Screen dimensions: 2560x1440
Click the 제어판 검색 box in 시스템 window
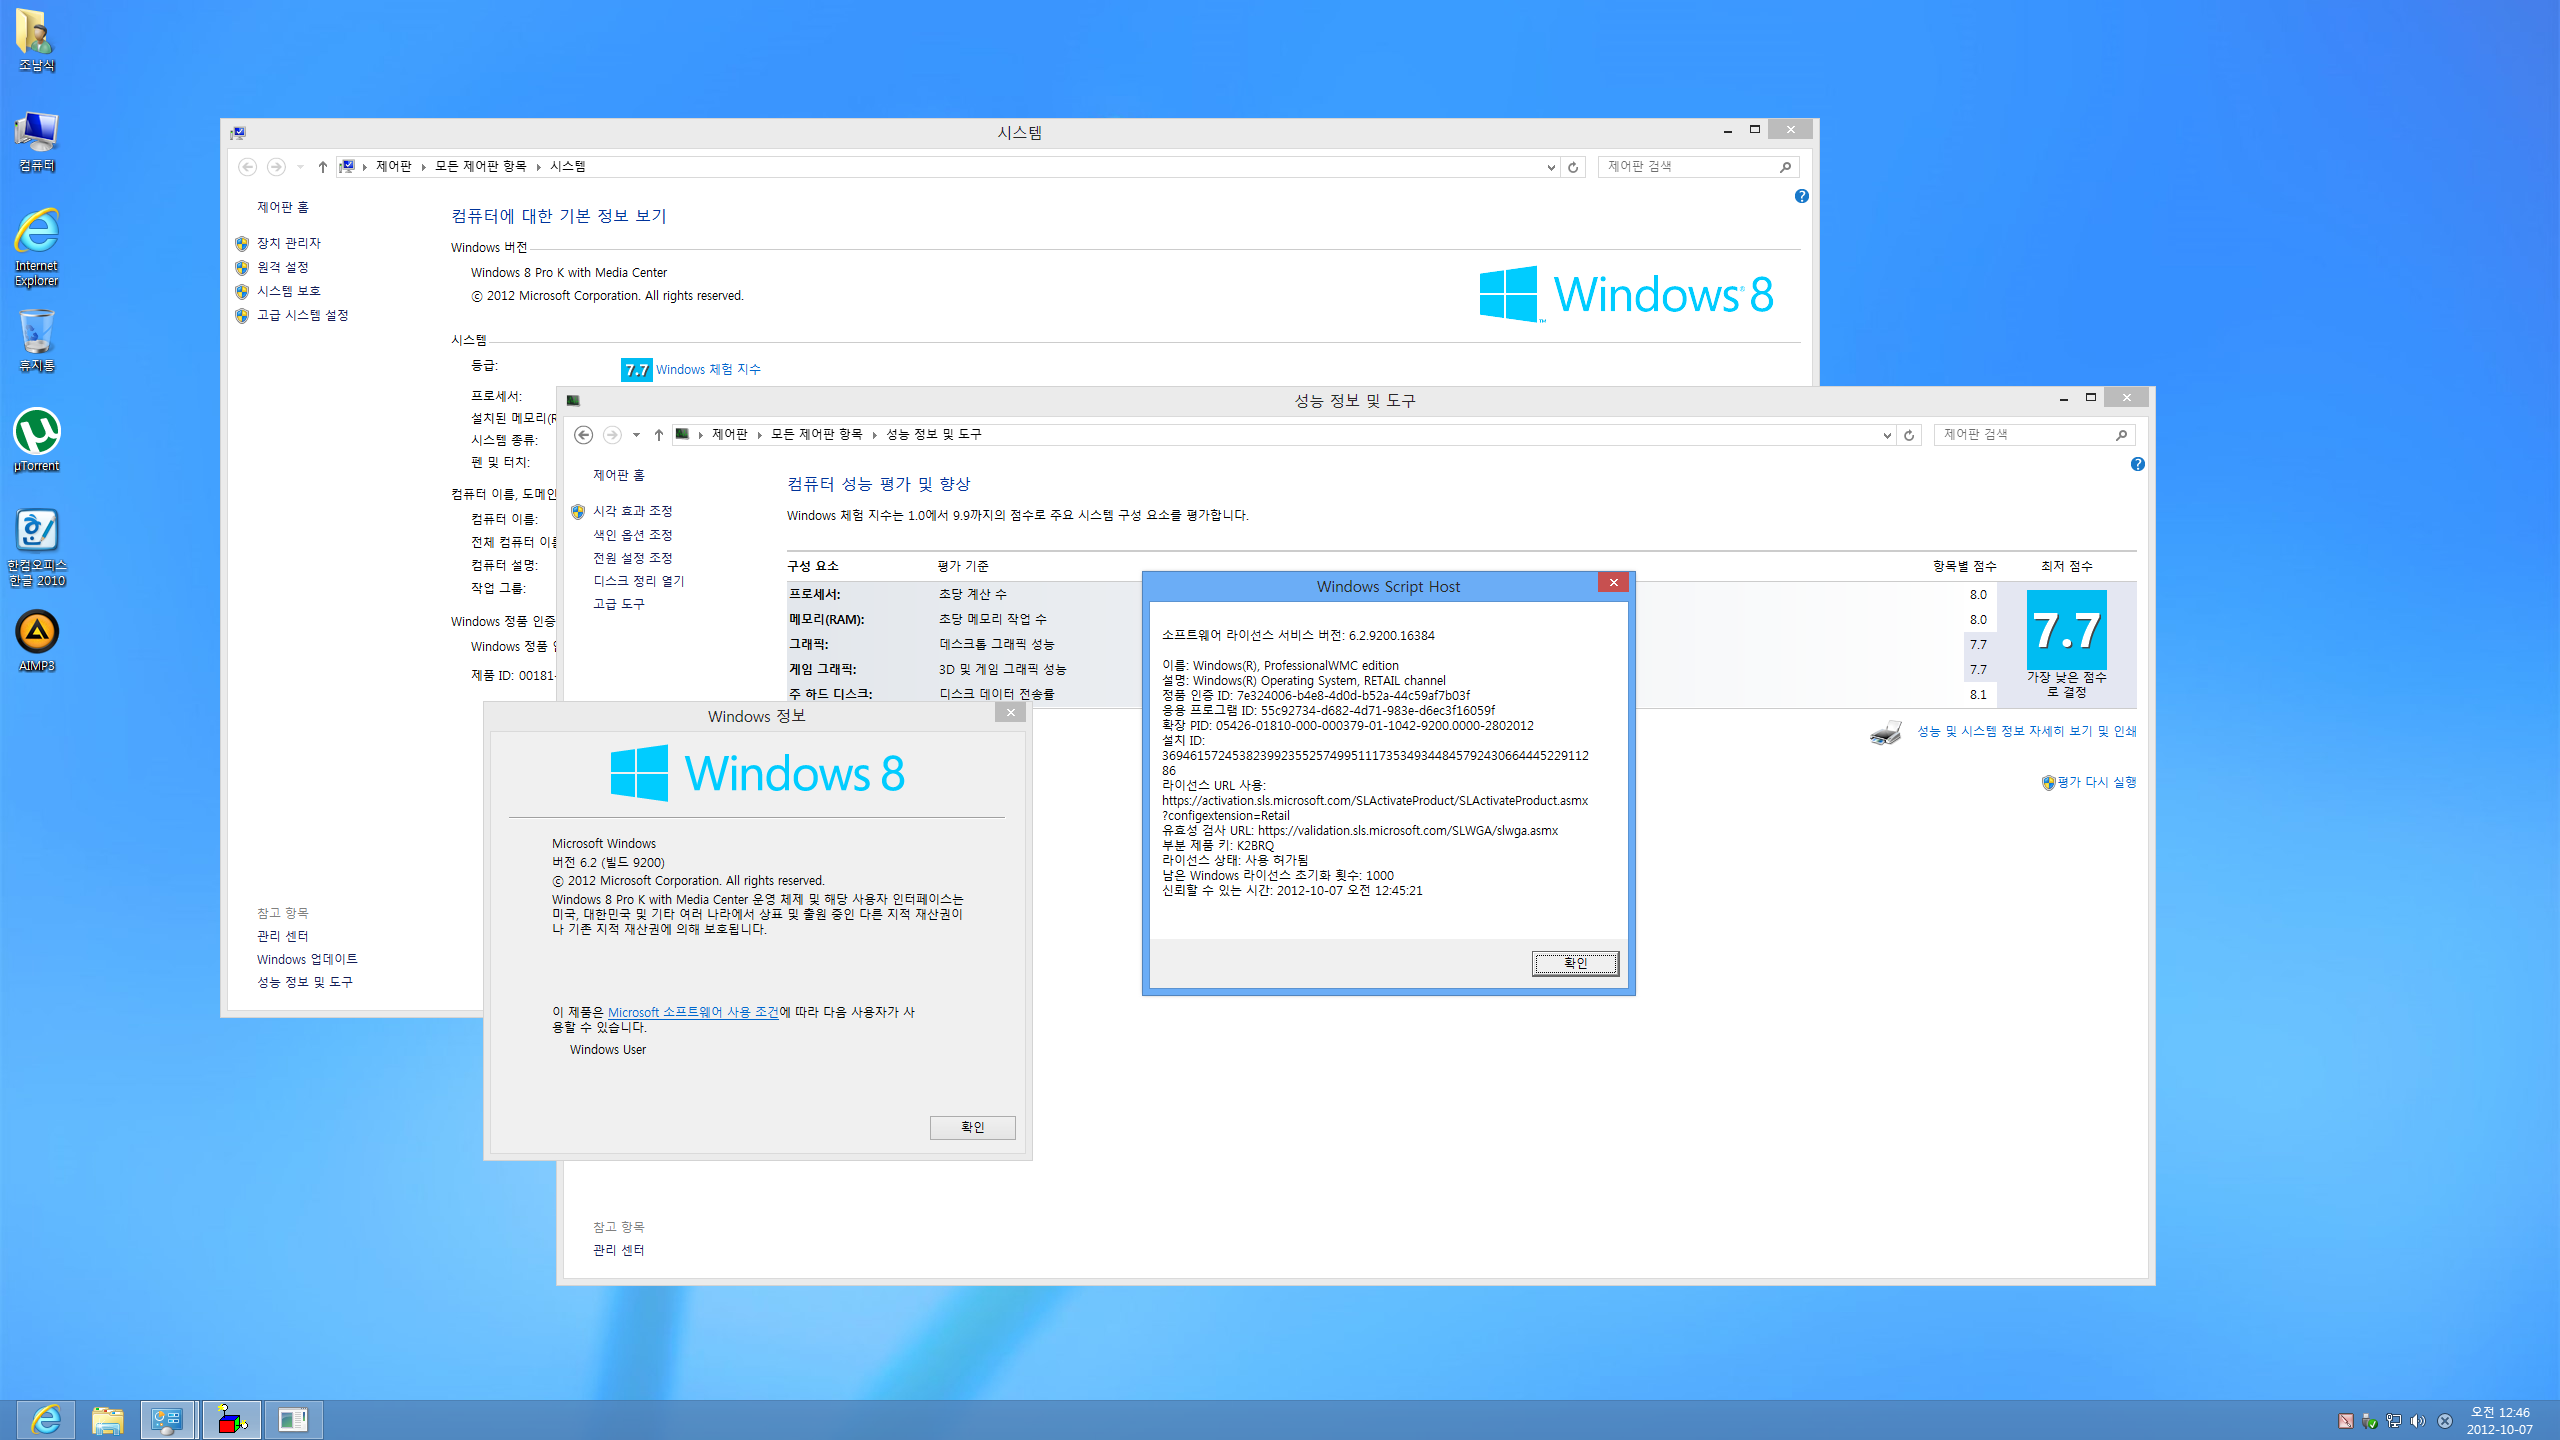pyautogui.click(x=1698, y=167)
